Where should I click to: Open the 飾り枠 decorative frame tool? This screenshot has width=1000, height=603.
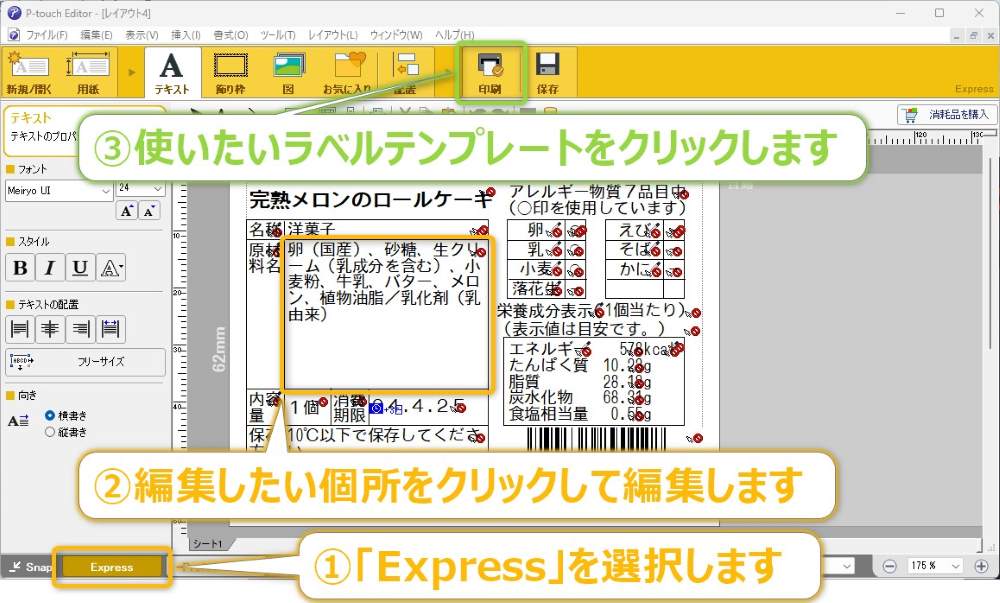pos(229,70)
